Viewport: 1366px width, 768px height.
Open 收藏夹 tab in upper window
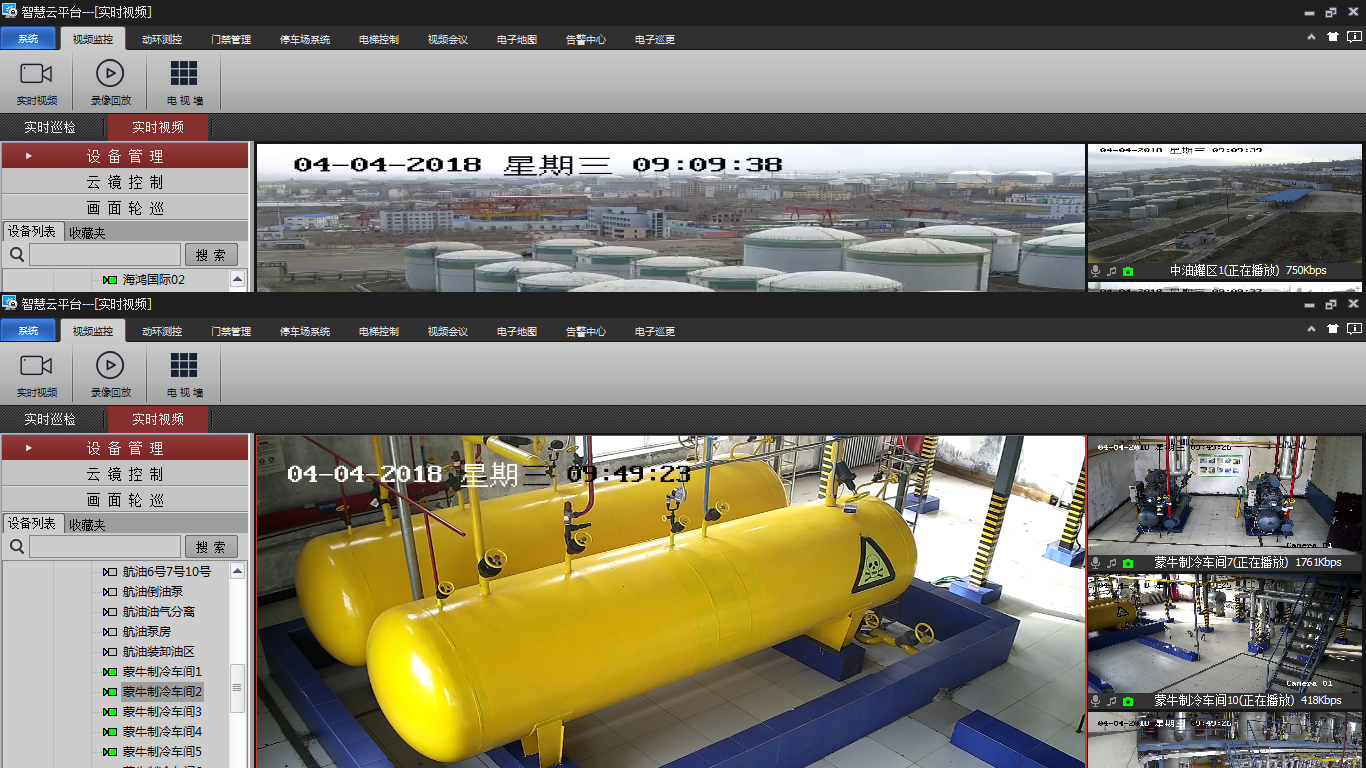(x=87, y=232)
